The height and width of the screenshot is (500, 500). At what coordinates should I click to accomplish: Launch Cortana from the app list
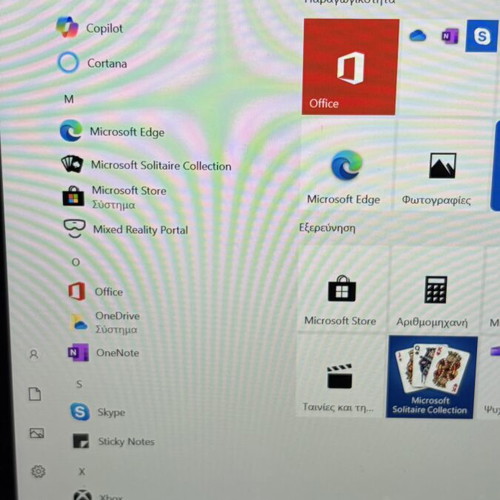[92, 63]
